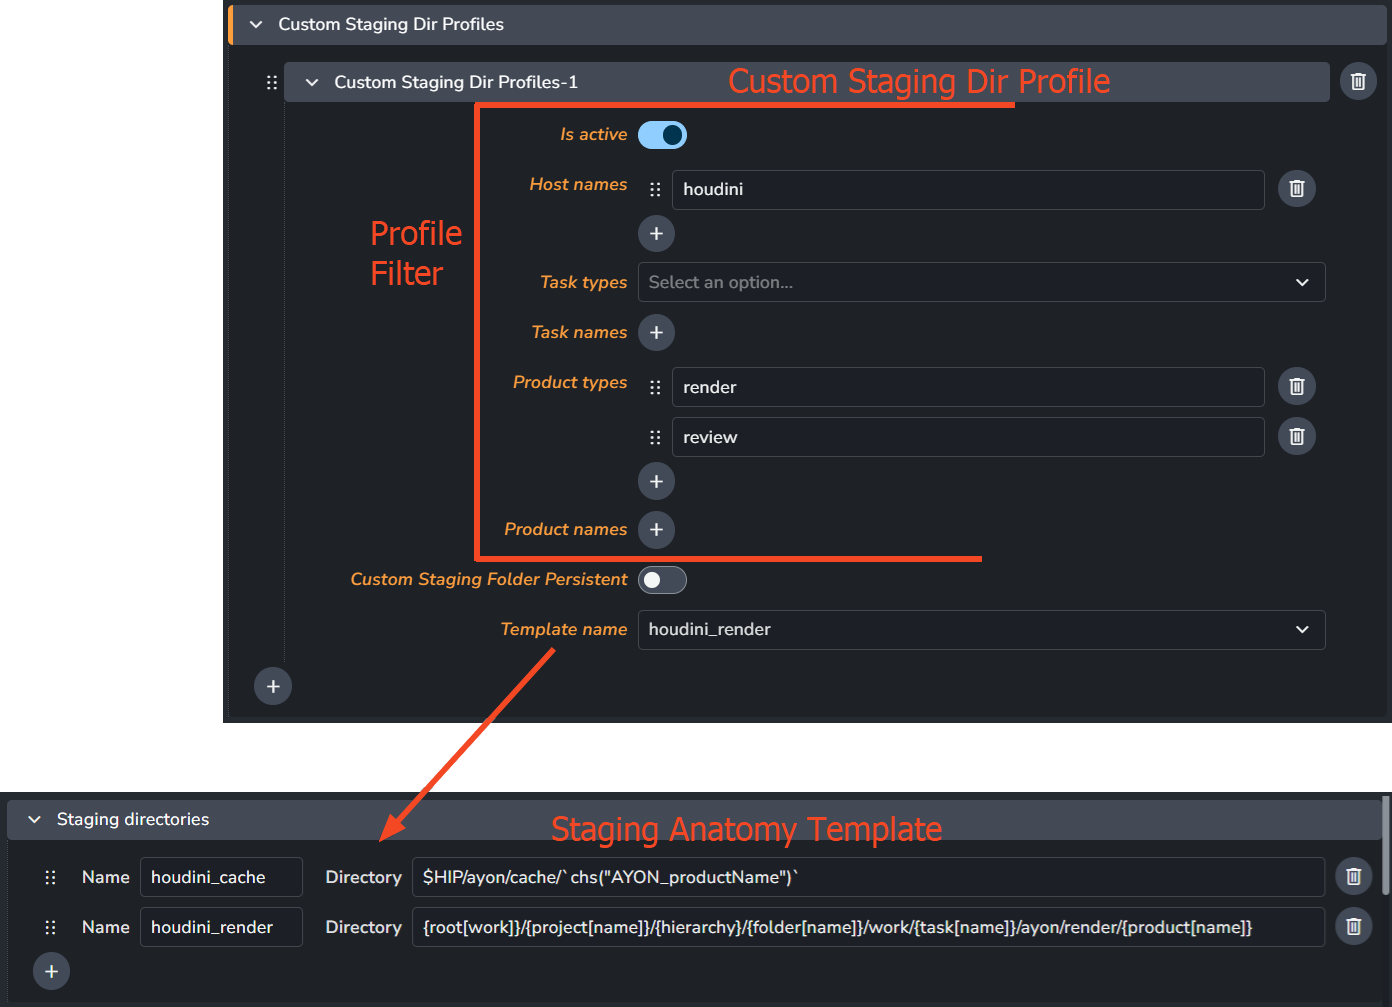
Task: Add a new product name
Action: coord(656,530)
